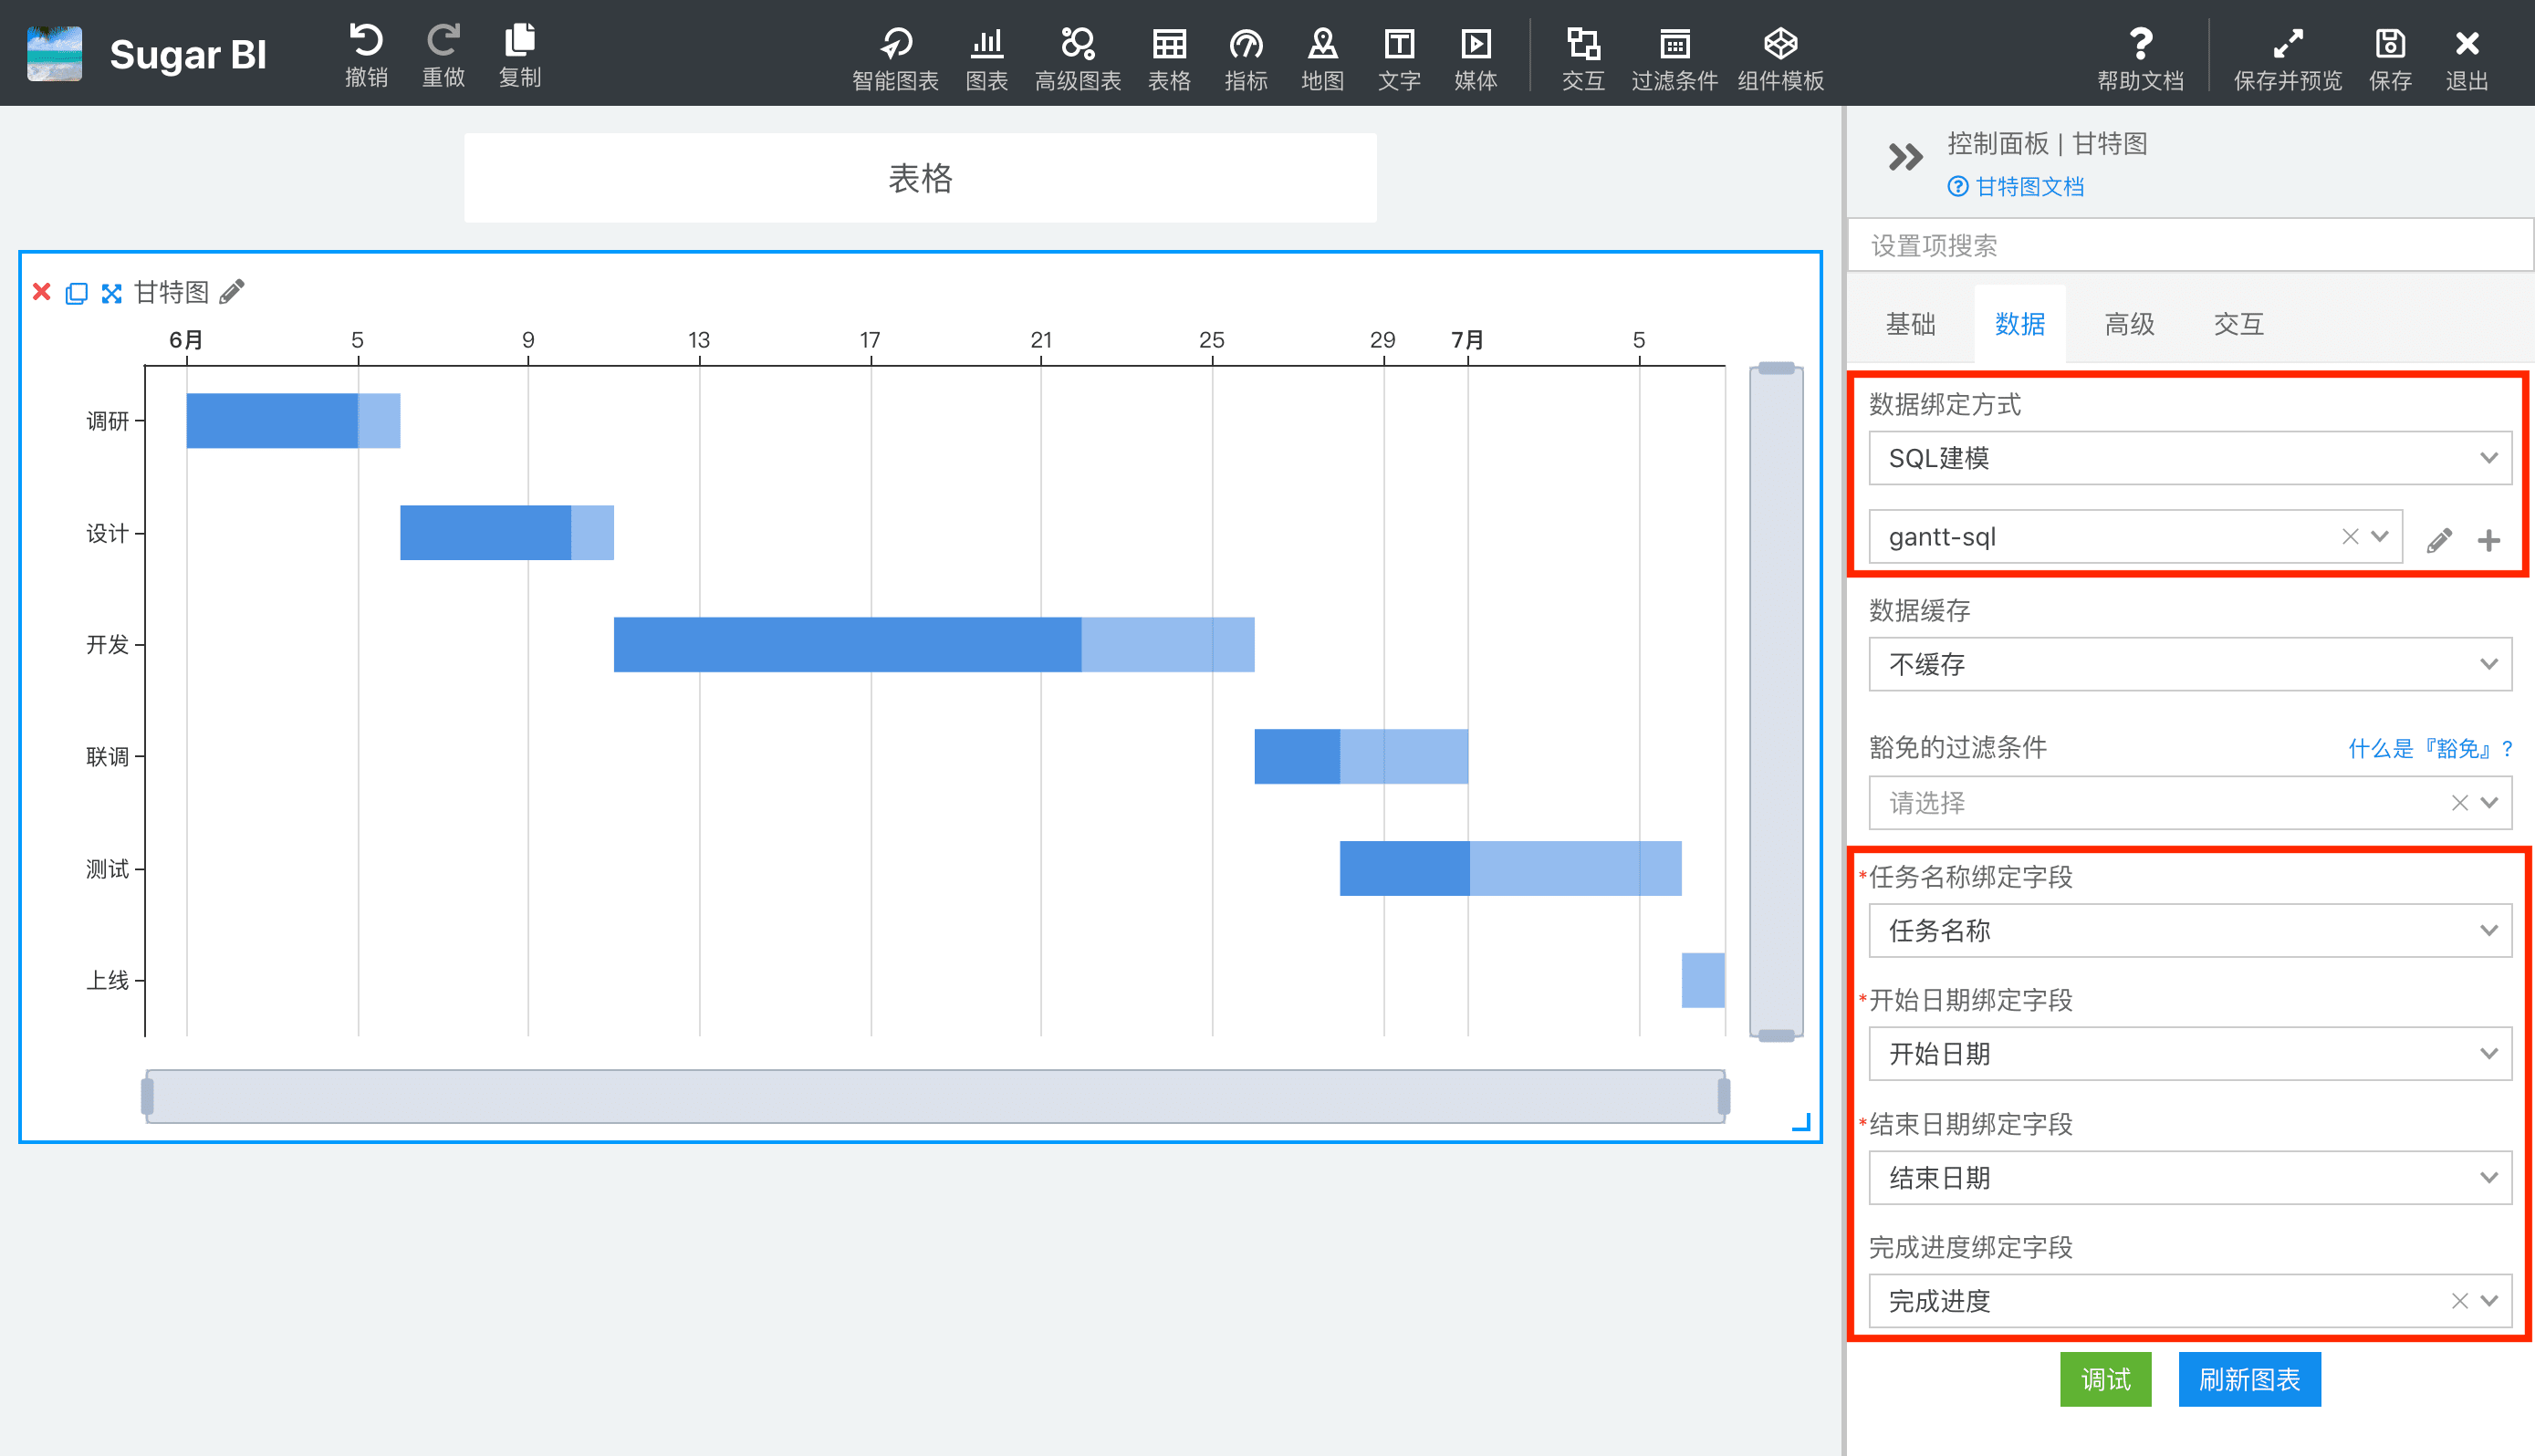Maximize the Gantt chart component

pos(111,293)
